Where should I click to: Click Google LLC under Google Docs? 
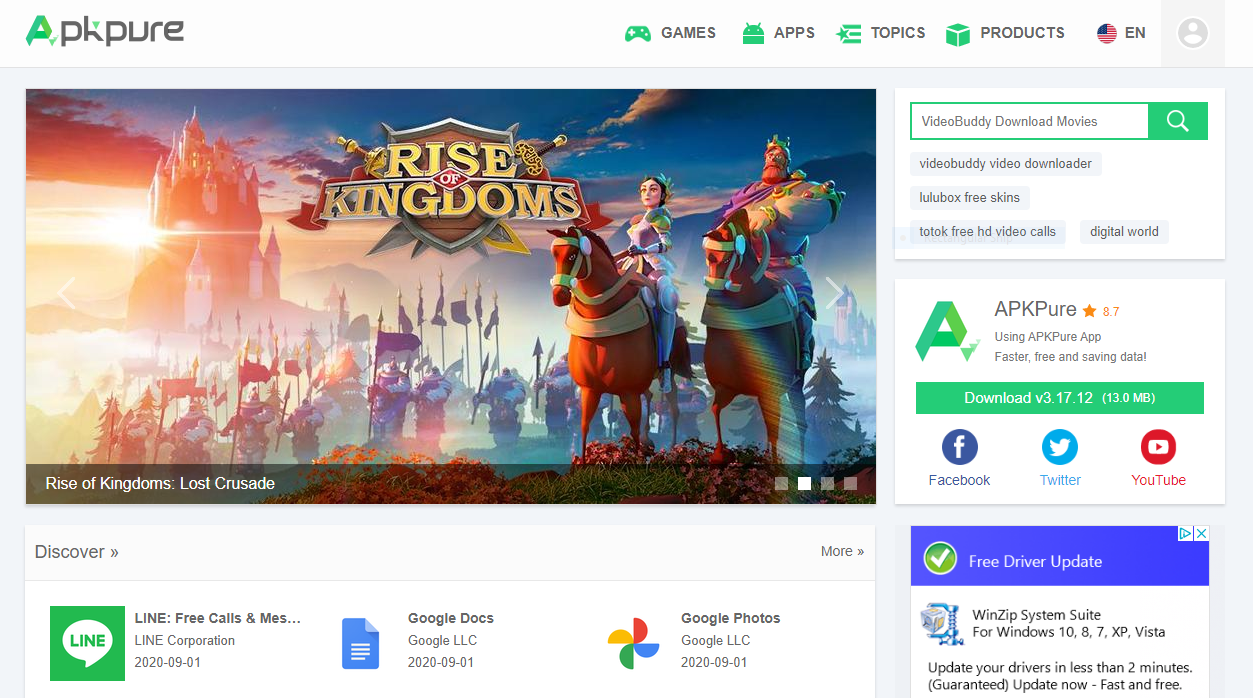click(442, 640)
